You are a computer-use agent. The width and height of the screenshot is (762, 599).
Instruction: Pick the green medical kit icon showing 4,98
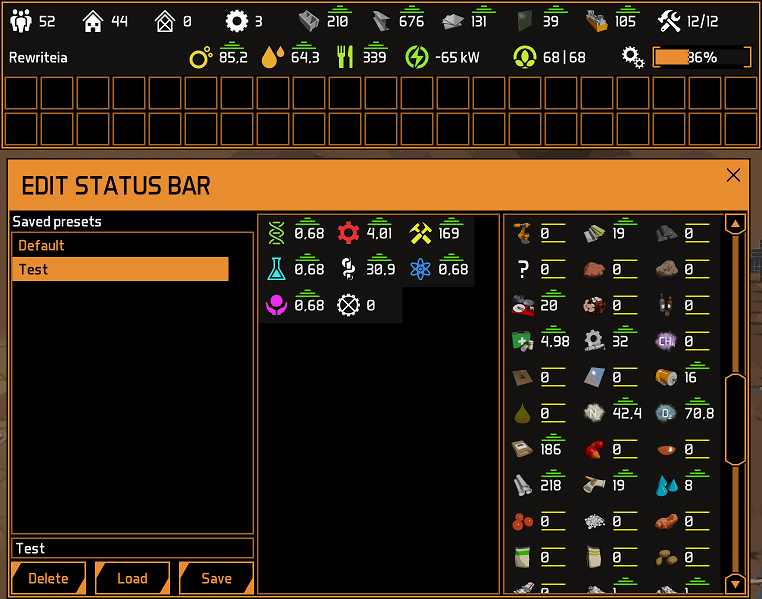point(523,341)
